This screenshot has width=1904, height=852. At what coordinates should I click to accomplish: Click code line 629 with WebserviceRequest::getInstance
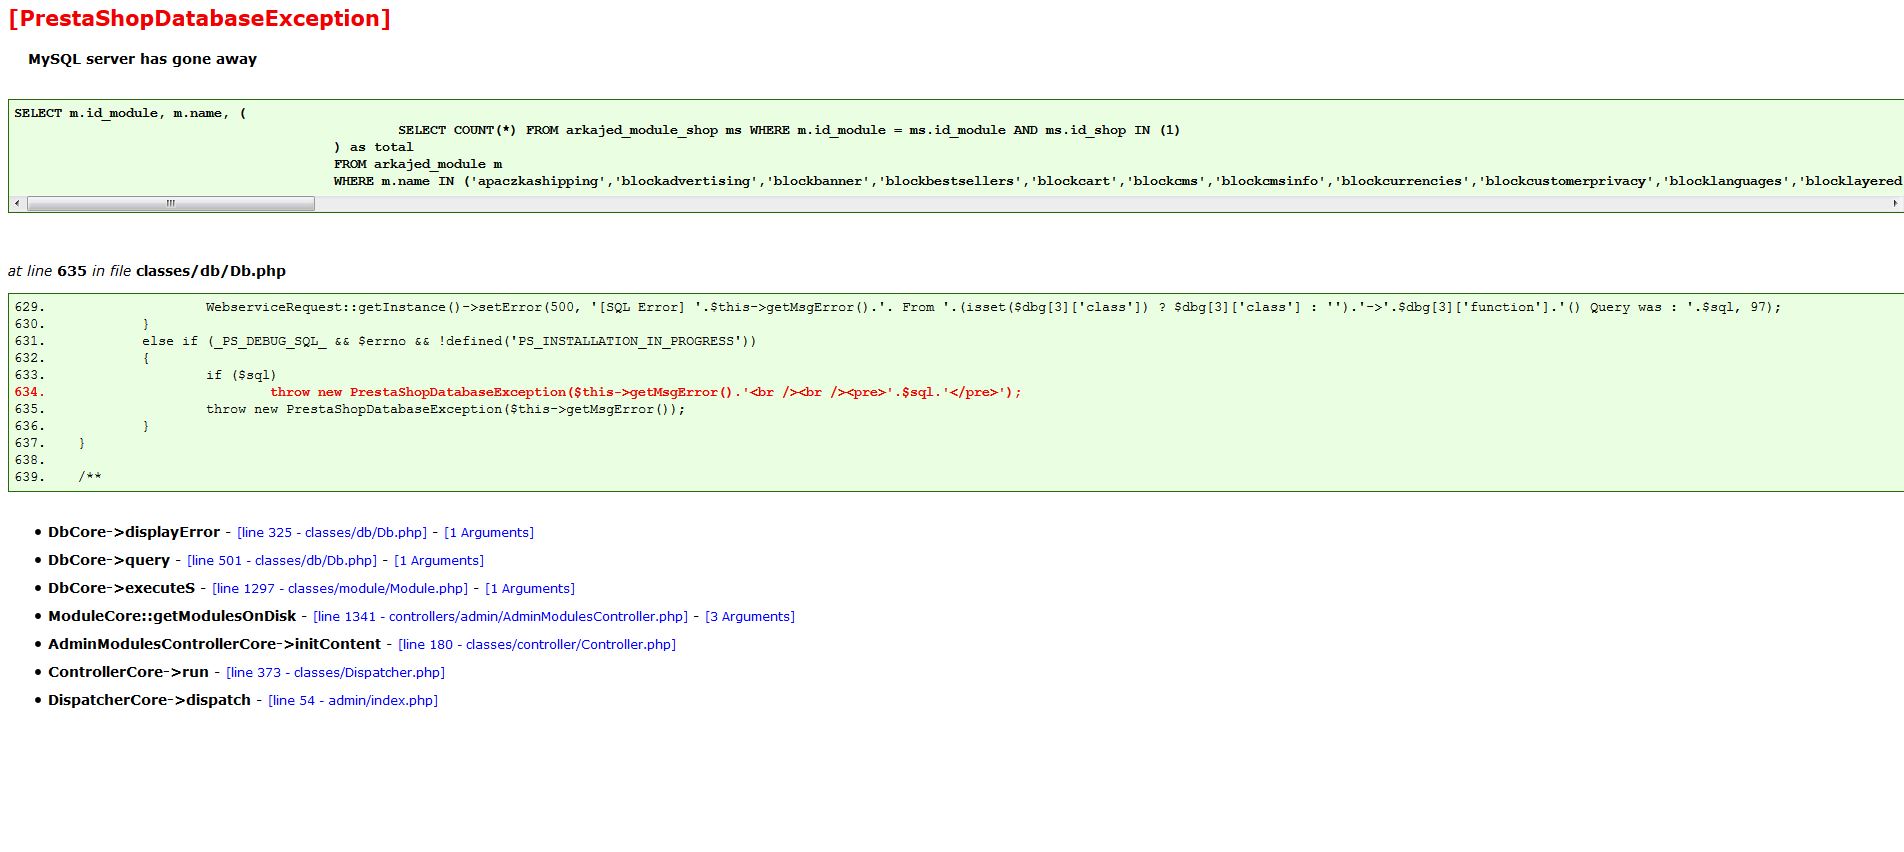click(993, 307)
